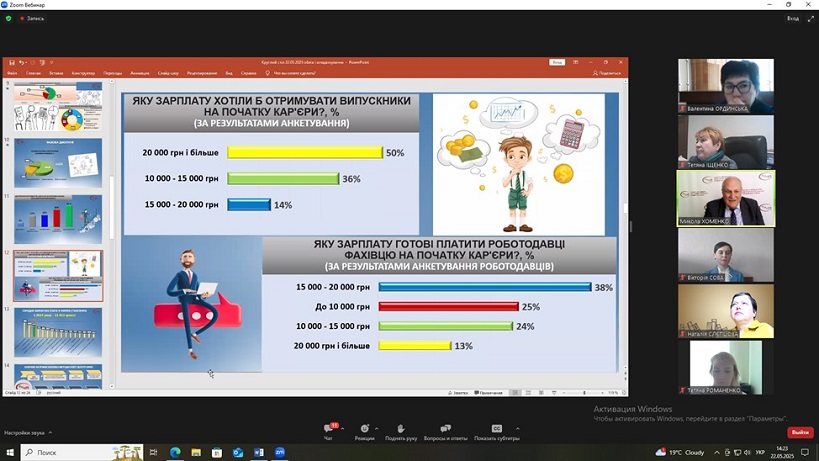Open the Файл menu in PowerPoint

coord(12,73)
